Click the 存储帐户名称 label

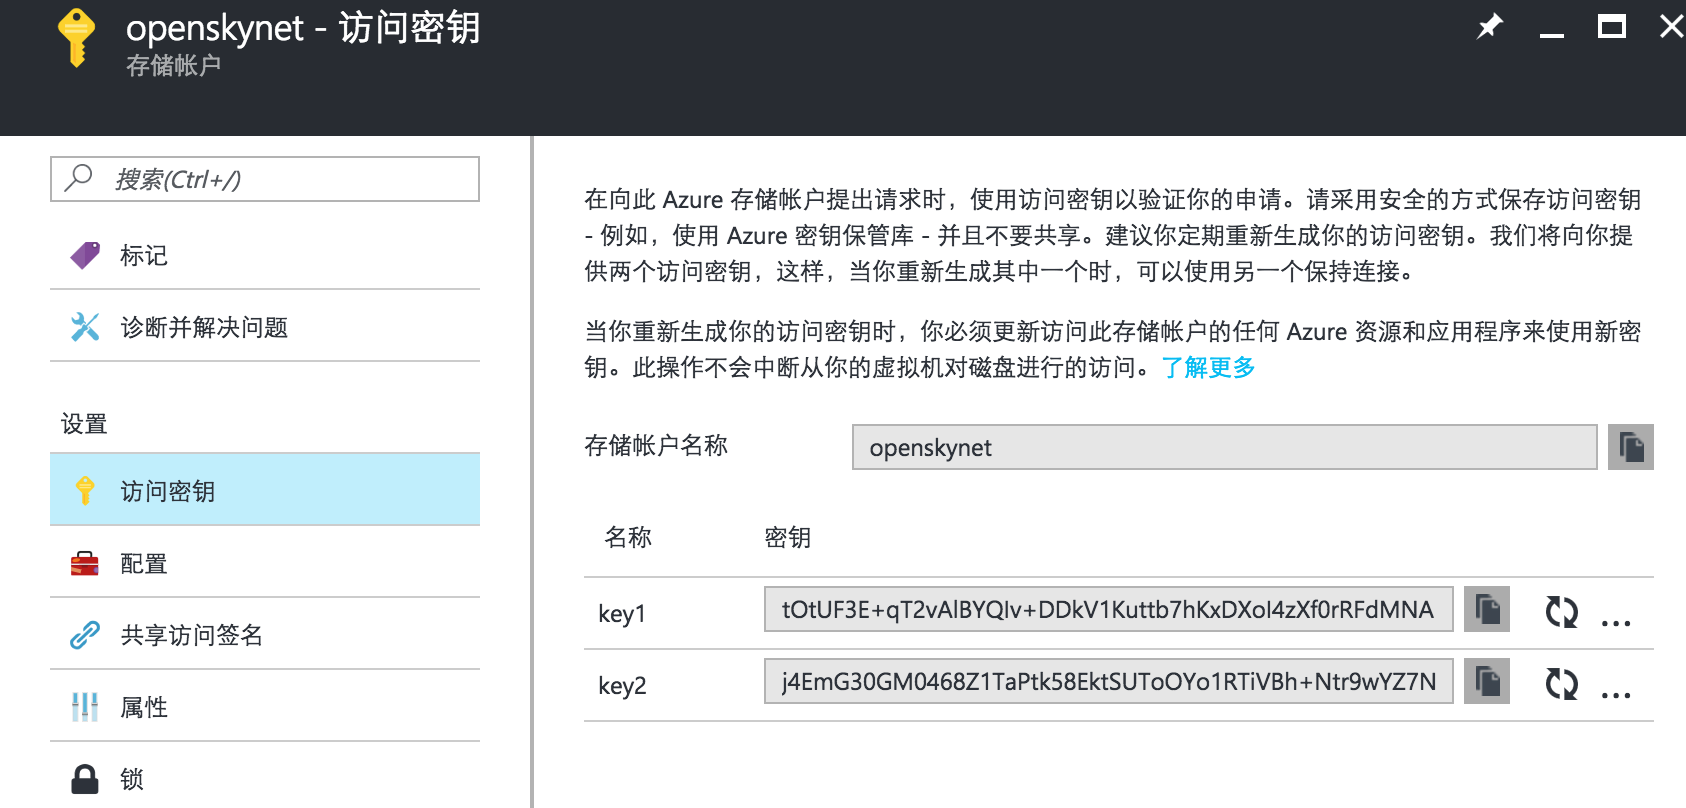pyautogui.click(x=656, y=445)
